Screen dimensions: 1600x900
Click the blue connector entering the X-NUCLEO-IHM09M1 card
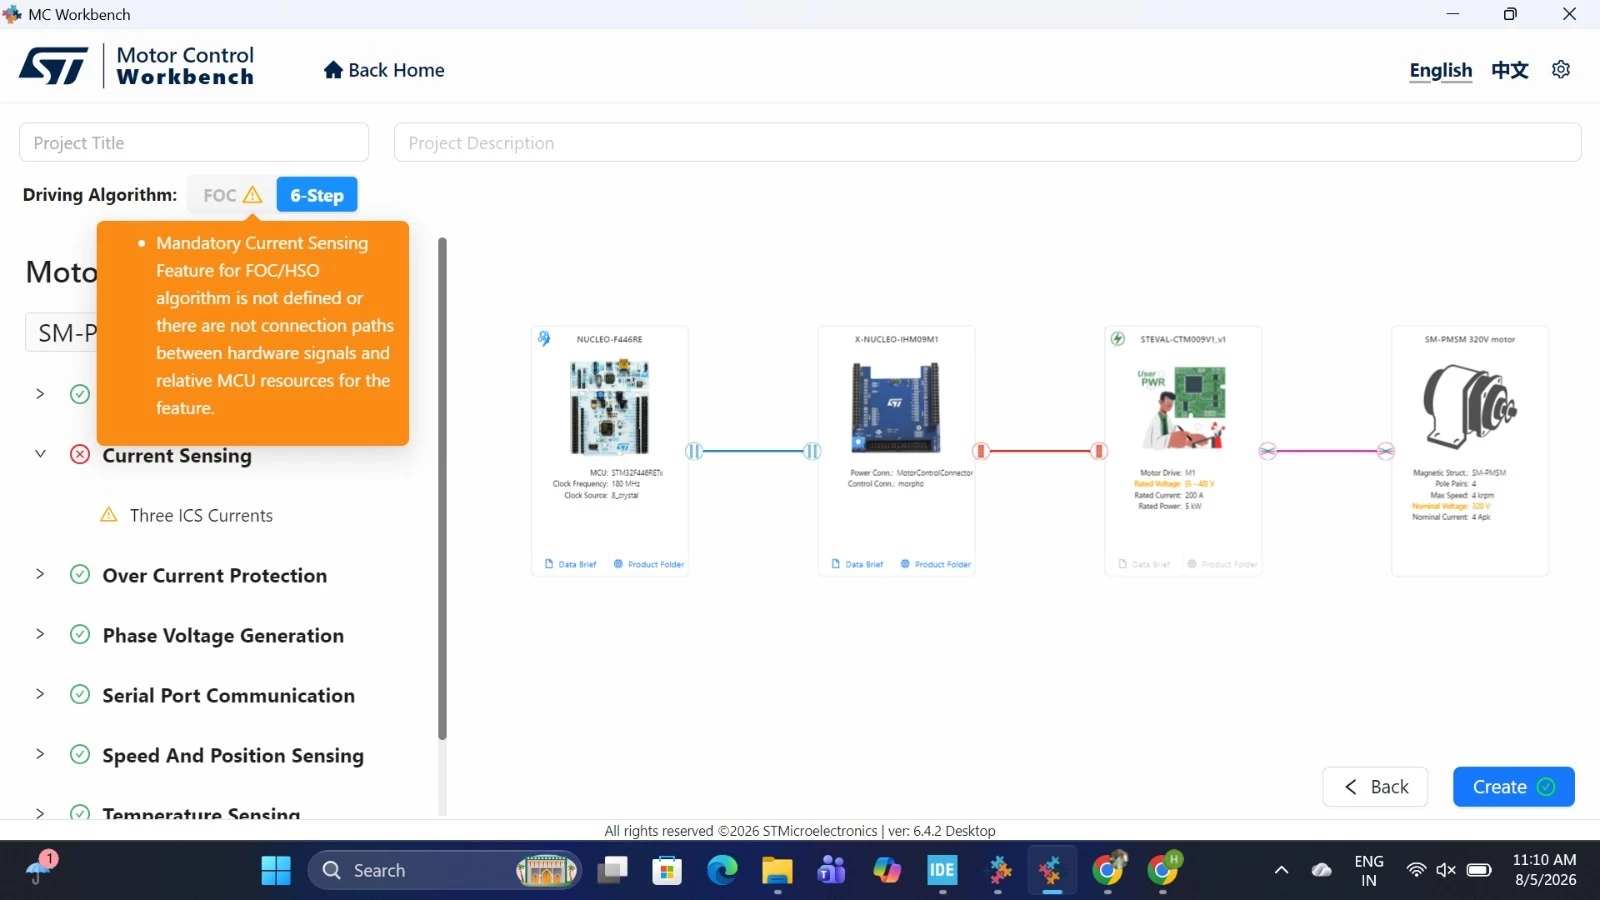(812, 451)
